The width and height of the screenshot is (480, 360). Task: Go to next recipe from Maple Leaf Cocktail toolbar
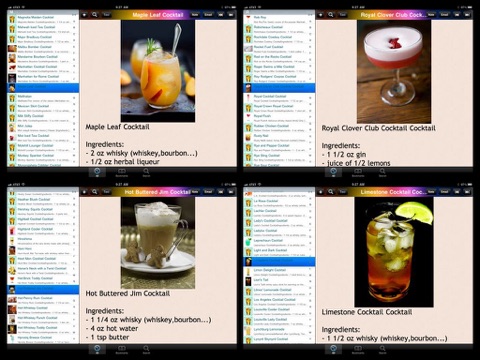pos(231,15)
